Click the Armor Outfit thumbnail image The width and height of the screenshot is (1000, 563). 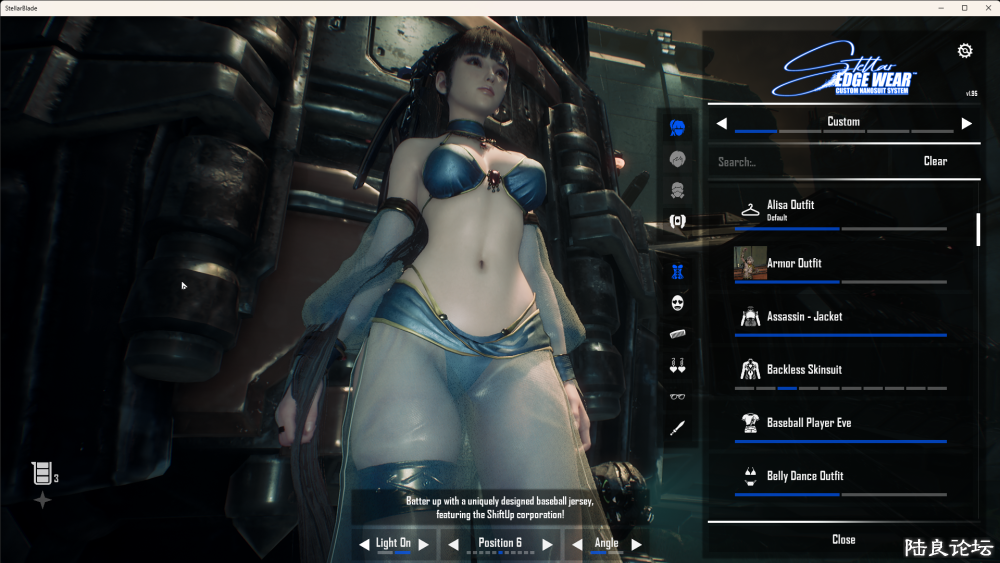pos(750,263)
